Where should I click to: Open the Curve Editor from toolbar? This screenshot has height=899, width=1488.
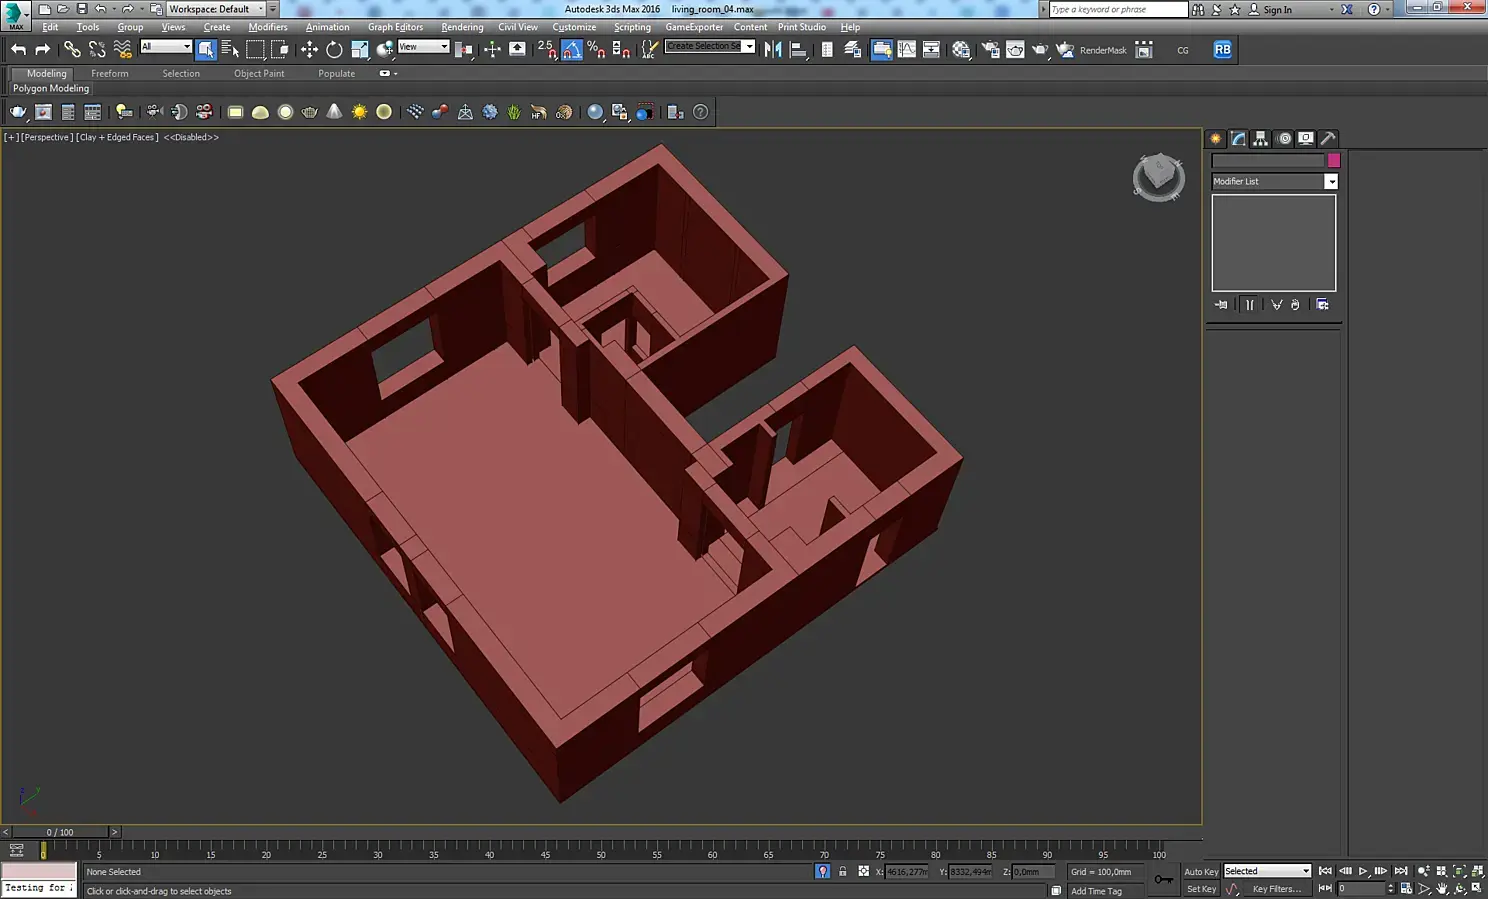[x=907, y=49]
